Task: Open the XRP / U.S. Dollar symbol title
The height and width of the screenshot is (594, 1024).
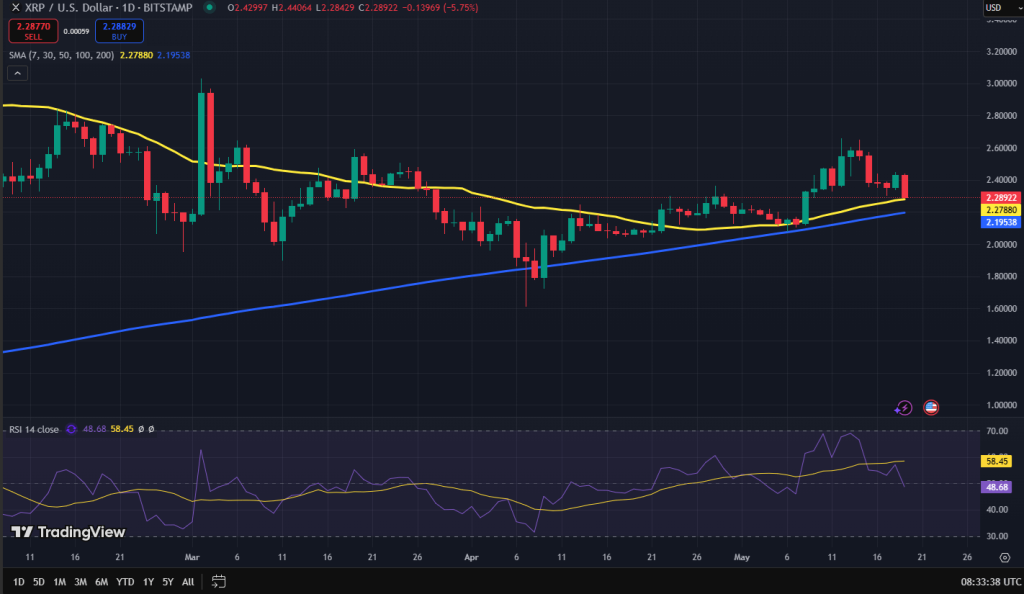Action: [108, 8]
